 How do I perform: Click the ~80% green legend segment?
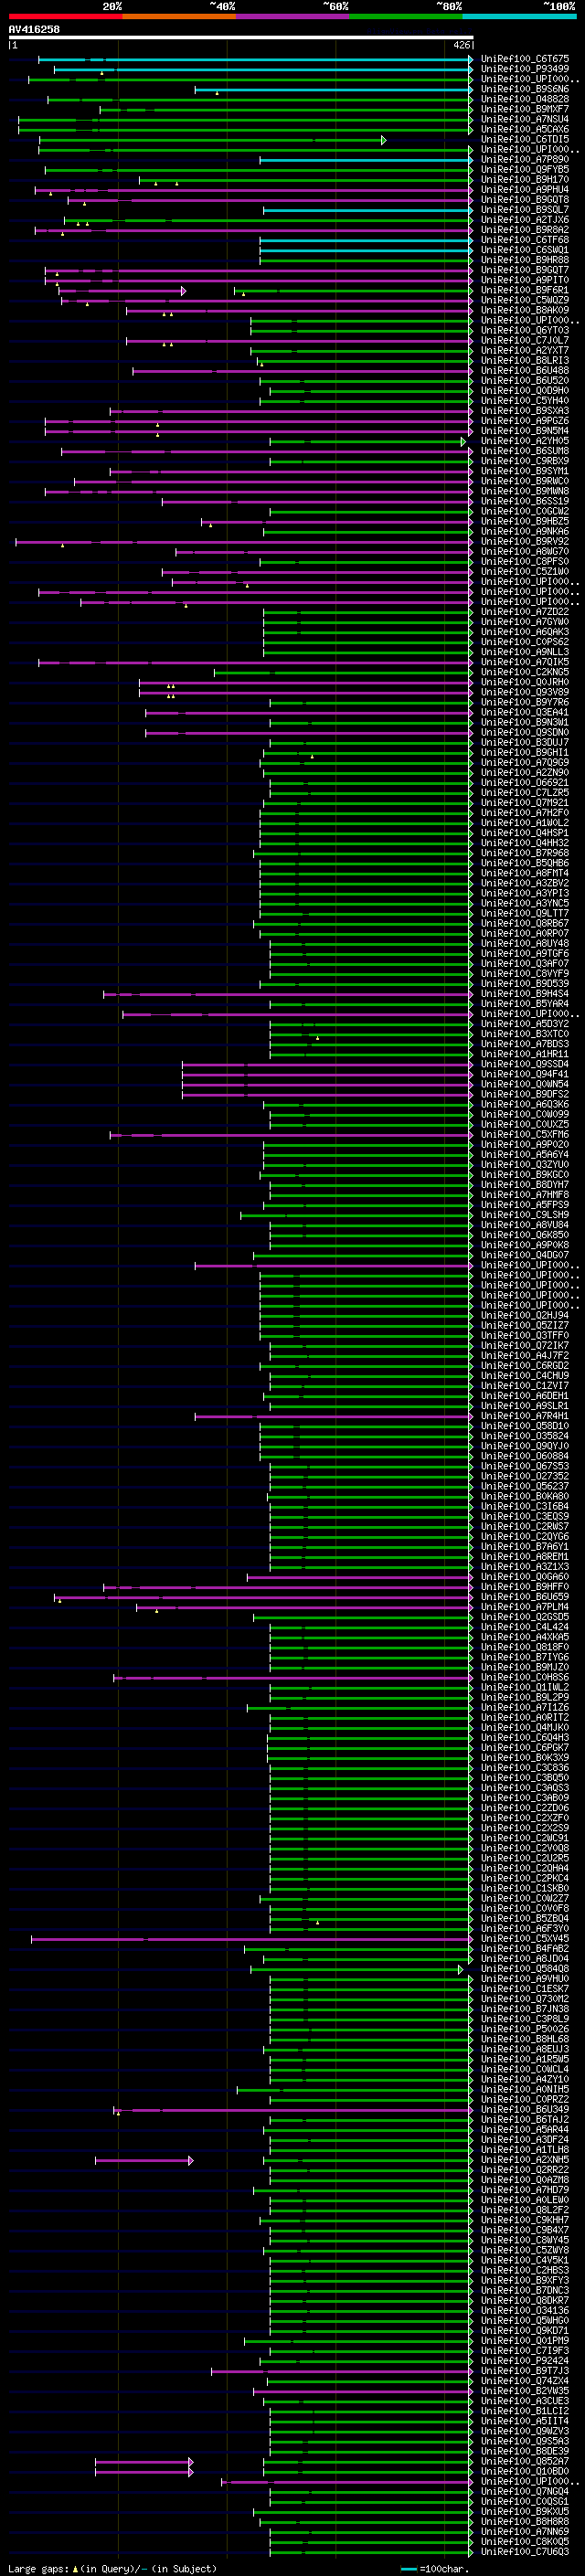pos(406,16)
